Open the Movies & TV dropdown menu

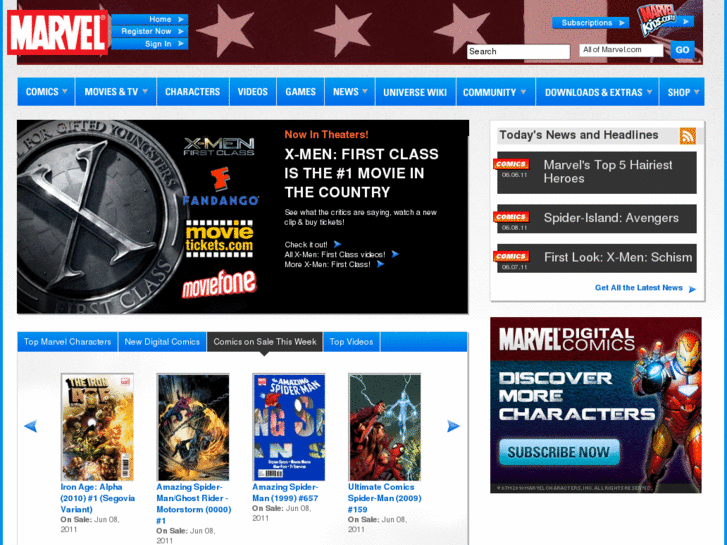pyautogui.click(x=116, y=92)
